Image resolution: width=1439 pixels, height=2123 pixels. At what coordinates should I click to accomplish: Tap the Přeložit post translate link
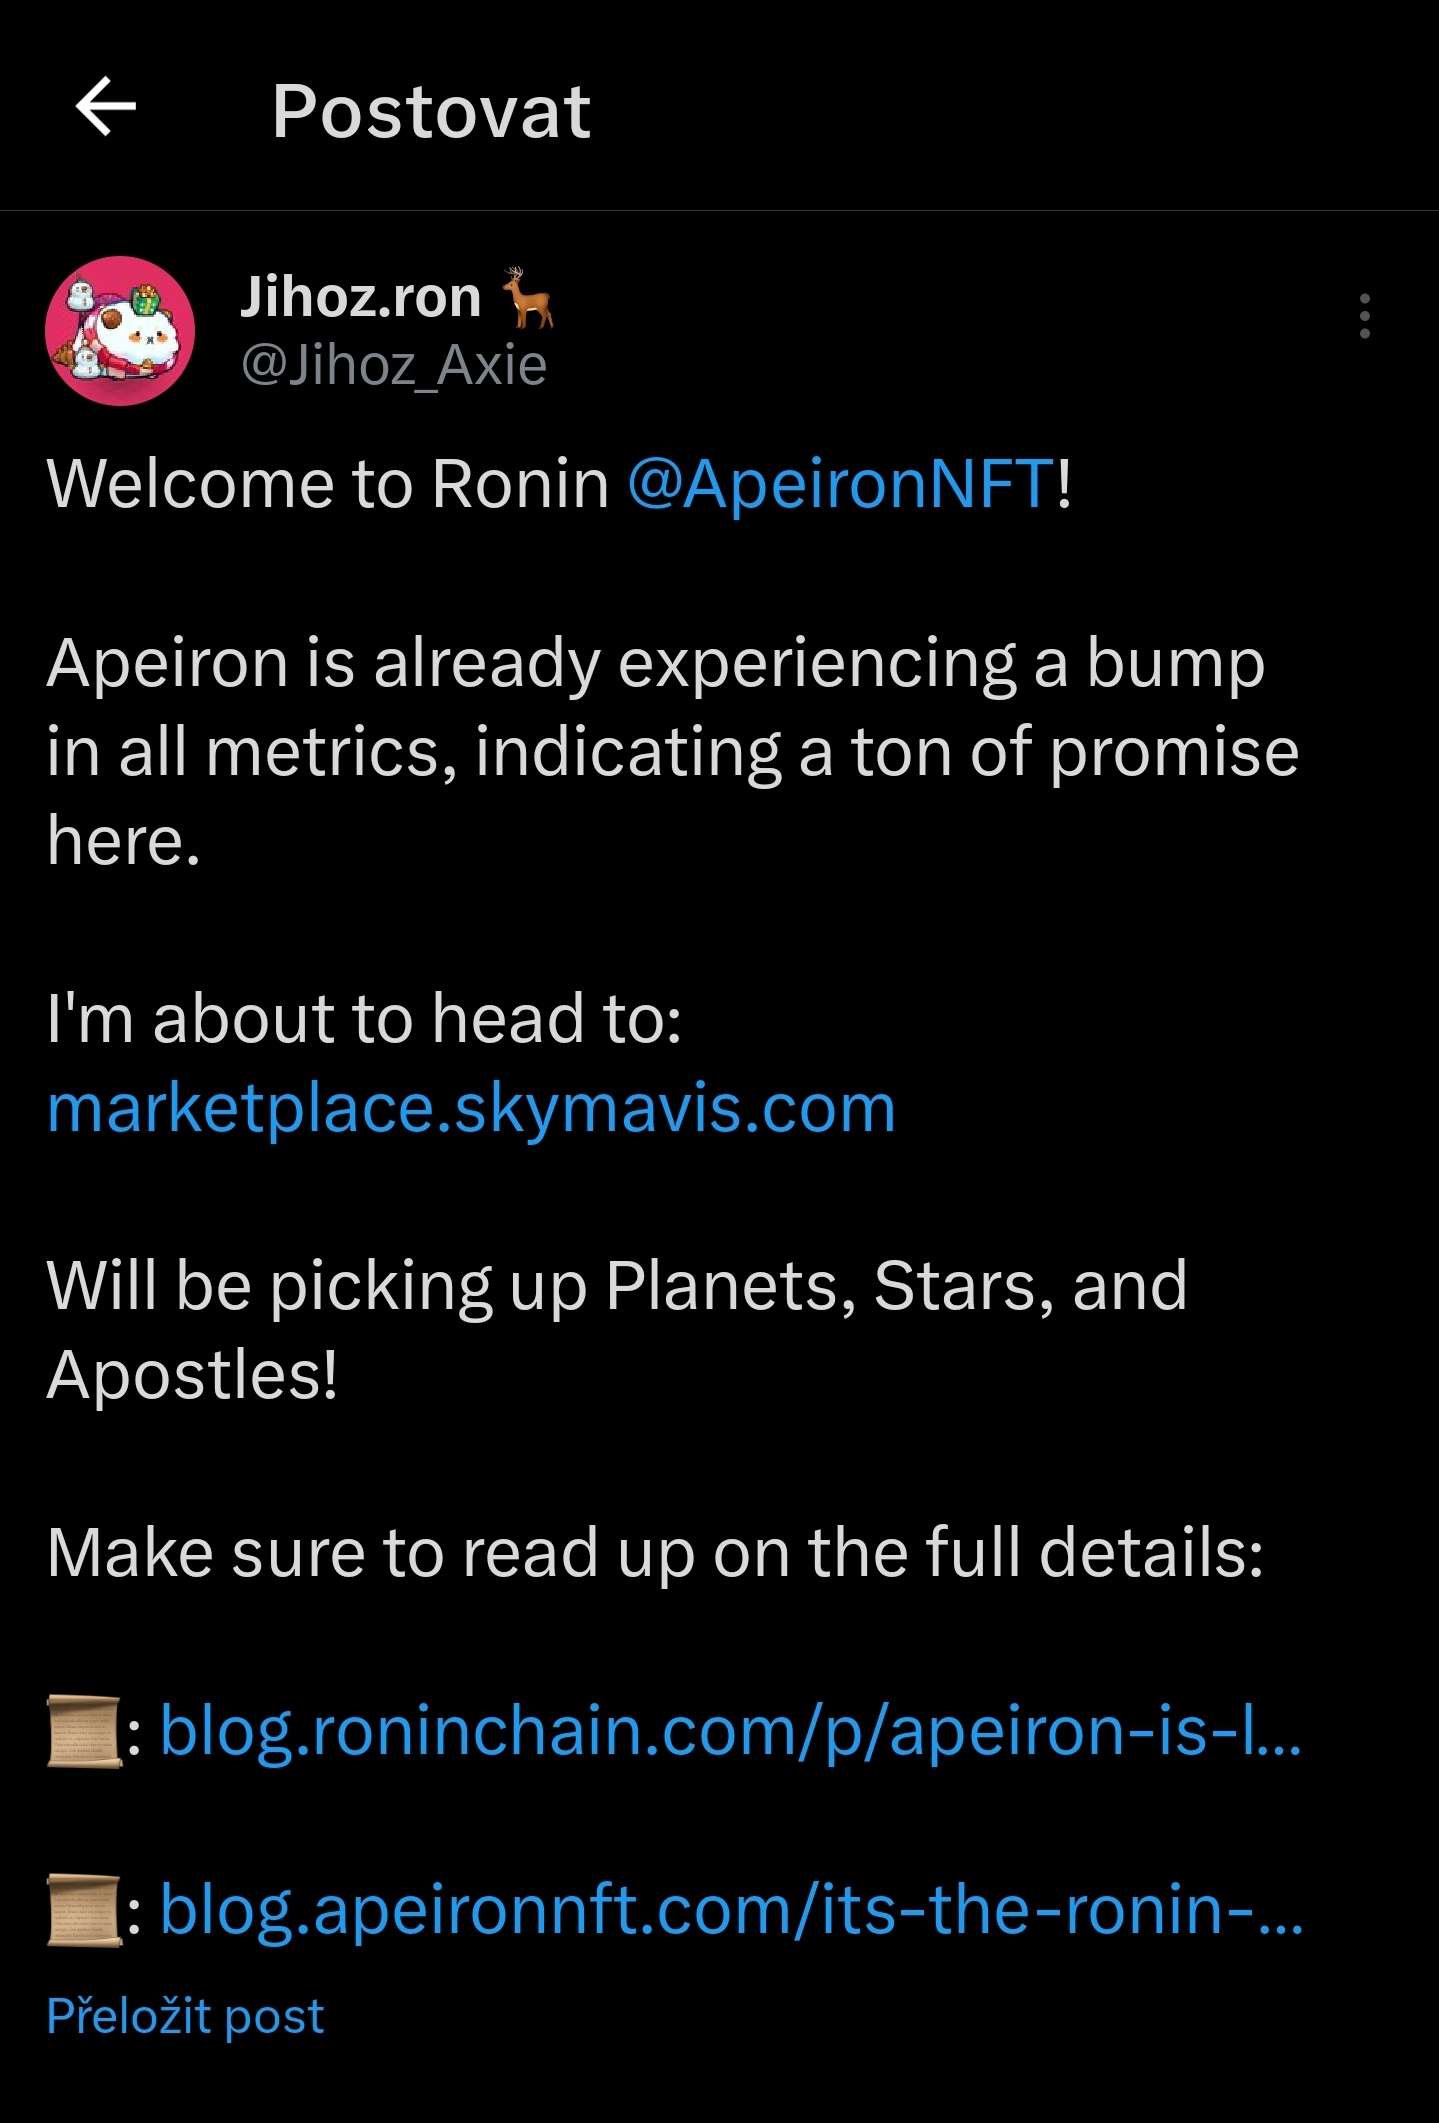click(x=185, y=2016)
